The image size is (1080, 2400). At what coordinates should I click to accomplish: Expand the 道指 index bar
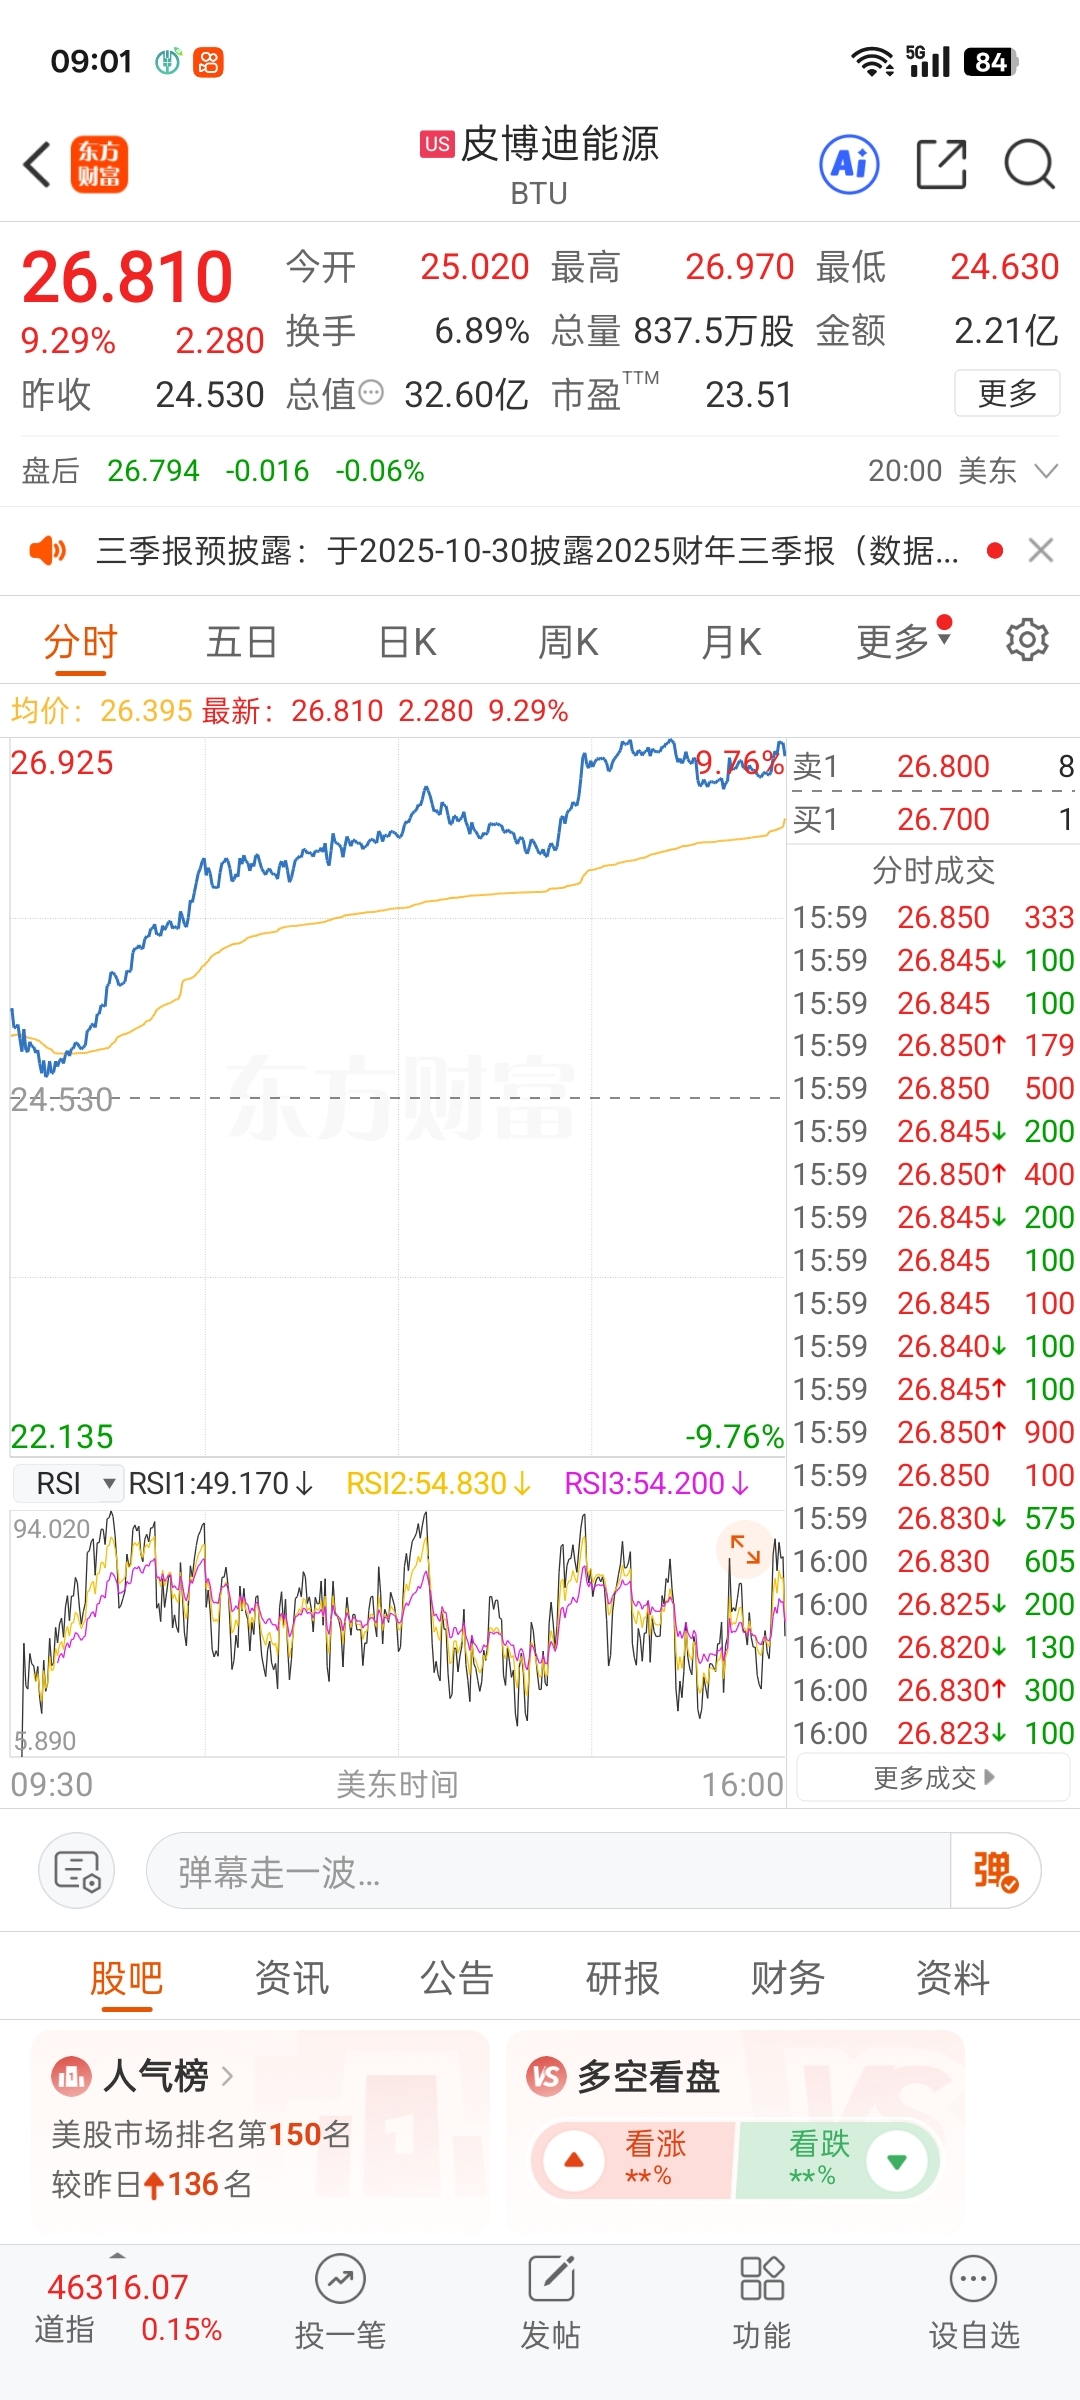118,2256
